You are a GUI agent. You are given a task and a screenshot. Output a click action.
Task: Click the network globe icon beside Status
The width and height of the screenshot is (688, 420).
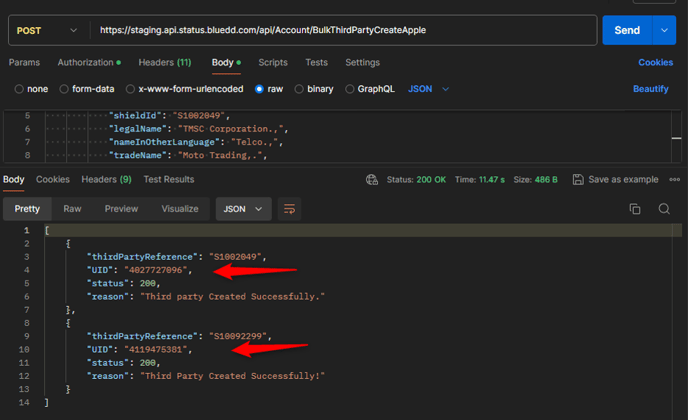click(x=373, y=180)
